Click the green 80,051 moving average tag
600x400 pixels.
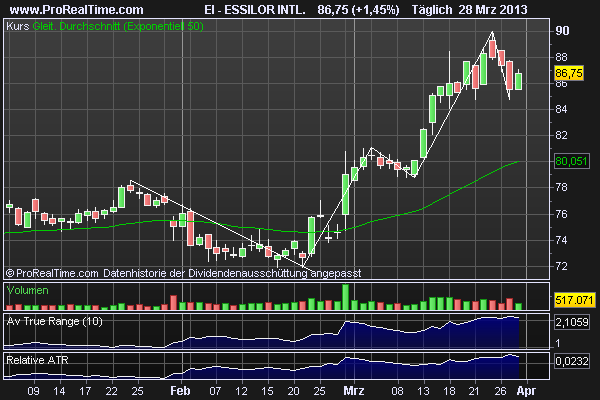point(571,161)
